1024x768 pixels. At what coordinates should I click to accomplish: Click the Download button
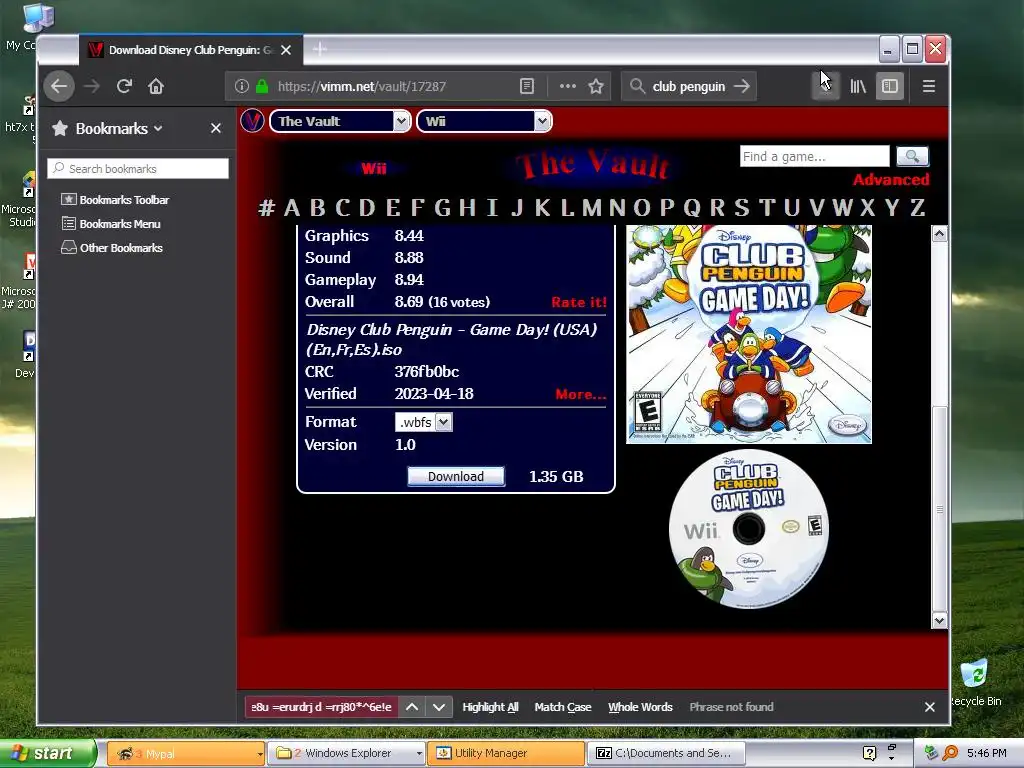[456, 477]
